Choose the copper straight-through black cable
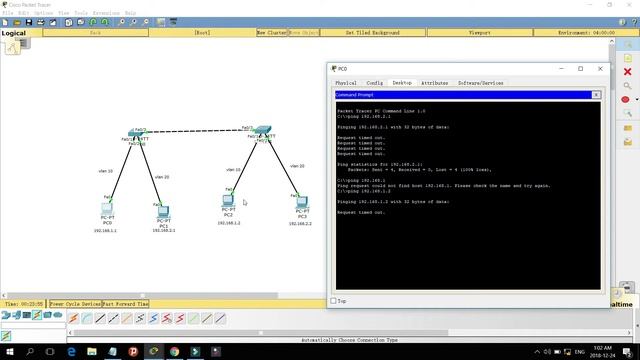Screen dimensions: 640x360 (x=100, y=318)
